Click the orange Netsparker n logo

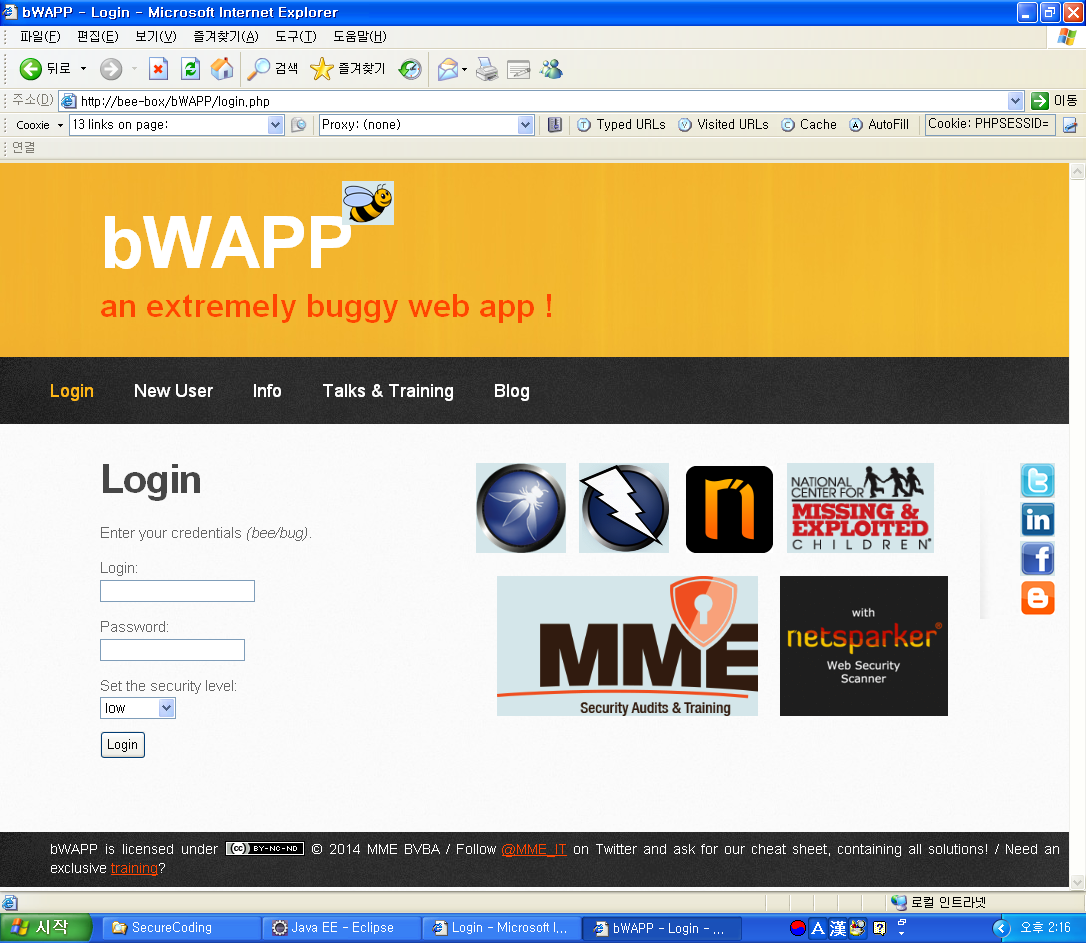click(729, 509)
